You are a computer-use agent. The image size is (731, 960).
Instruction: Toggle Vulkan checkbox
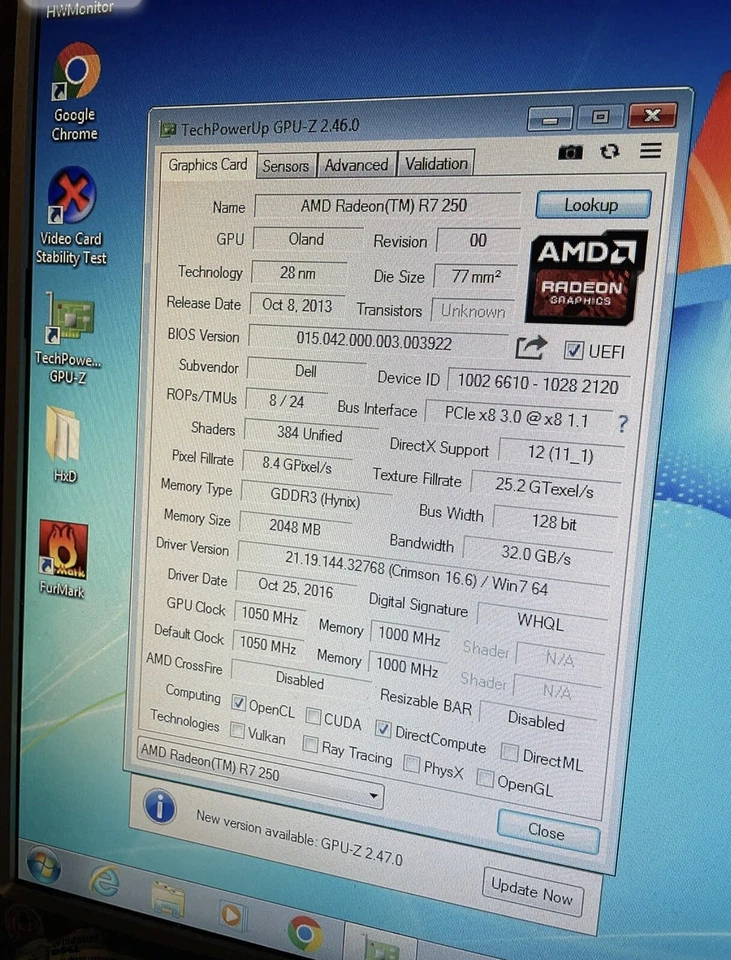(237, 730)
